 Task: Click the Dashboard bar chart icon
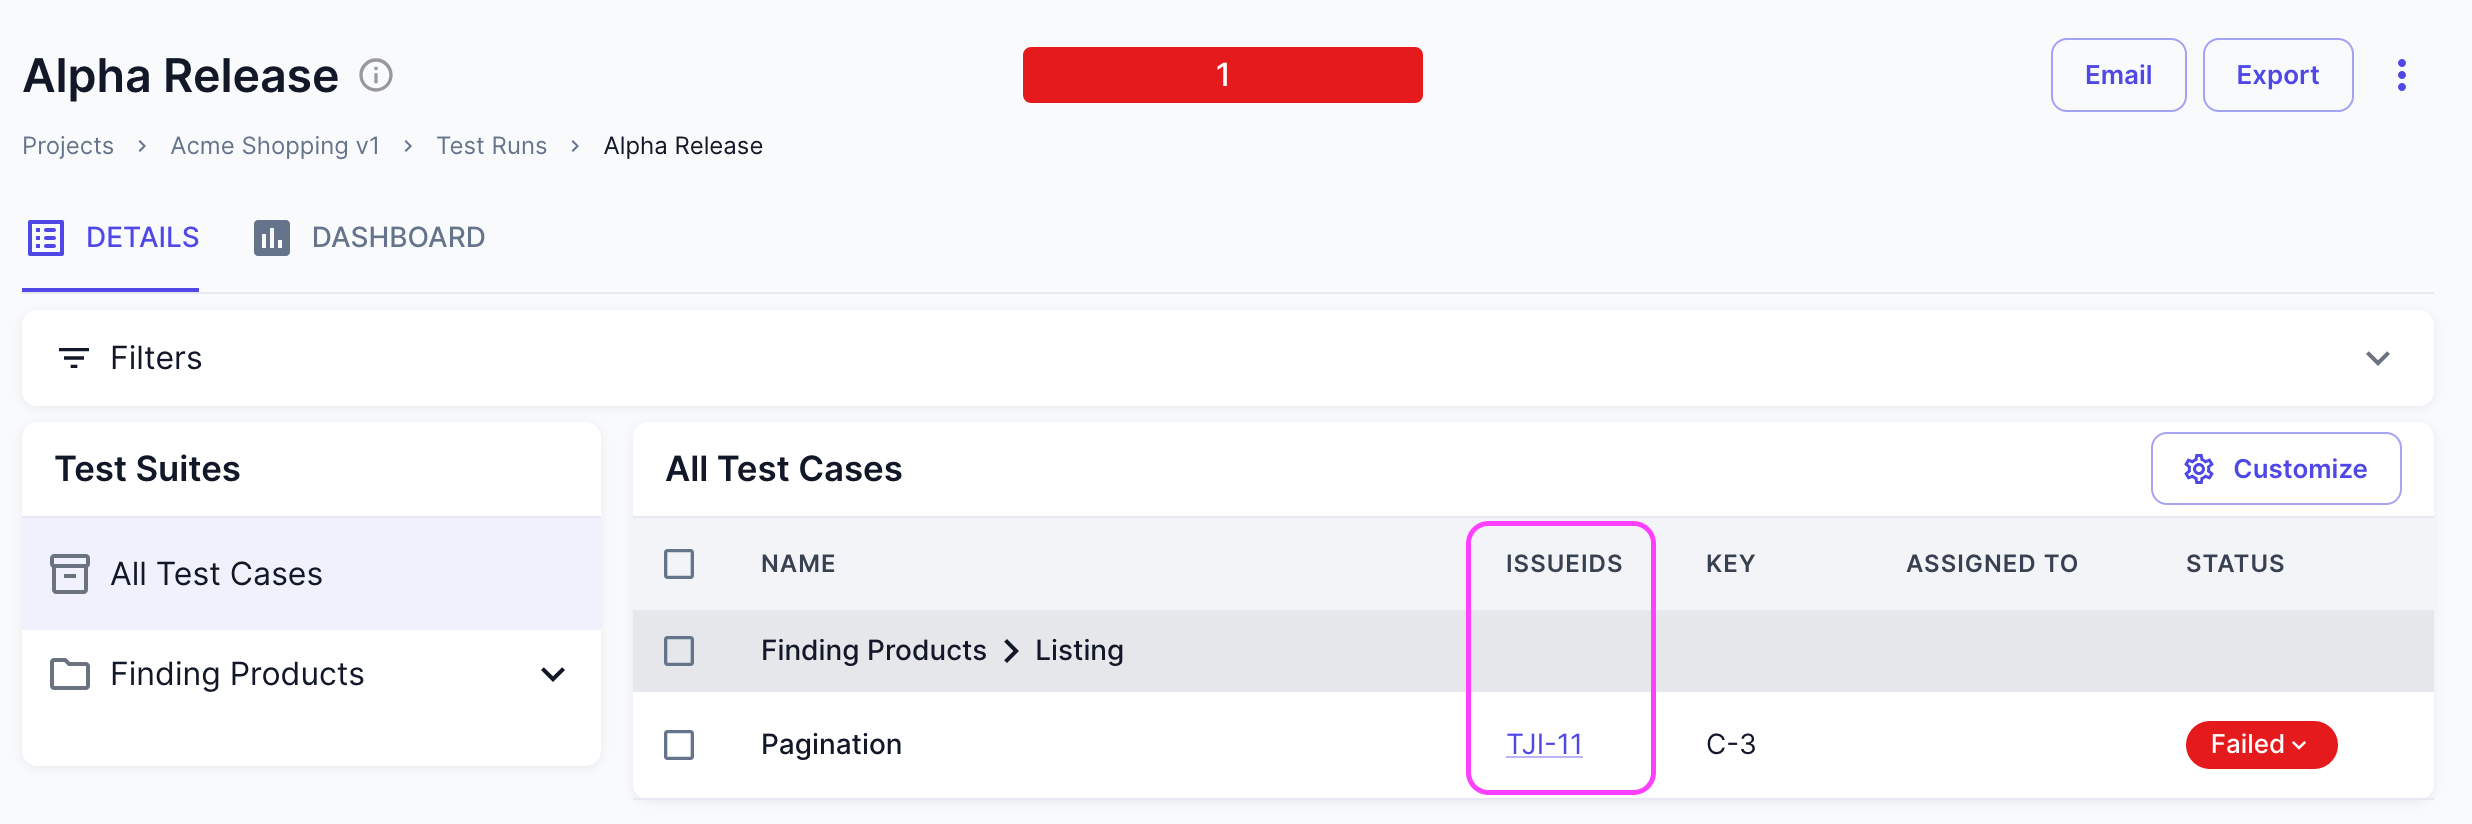pos(271,238)
